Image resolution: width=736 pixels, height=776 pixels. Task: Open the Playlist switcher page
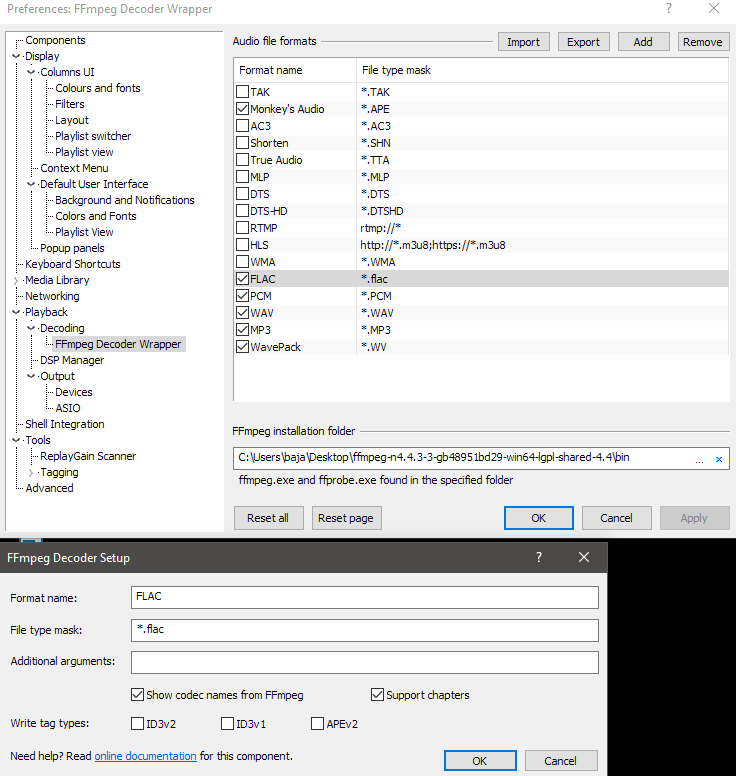93,136
